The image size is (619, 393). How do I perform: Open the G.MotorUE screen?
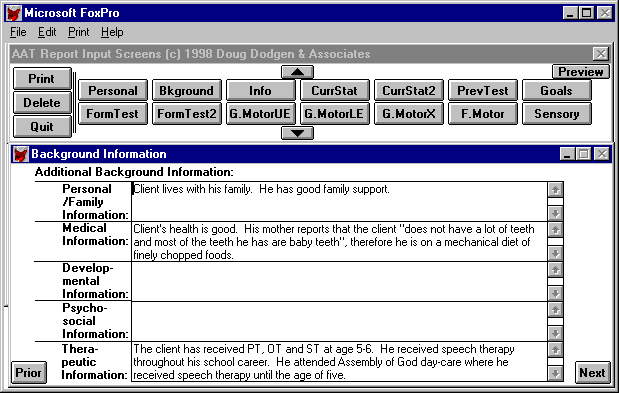[261, 114]
